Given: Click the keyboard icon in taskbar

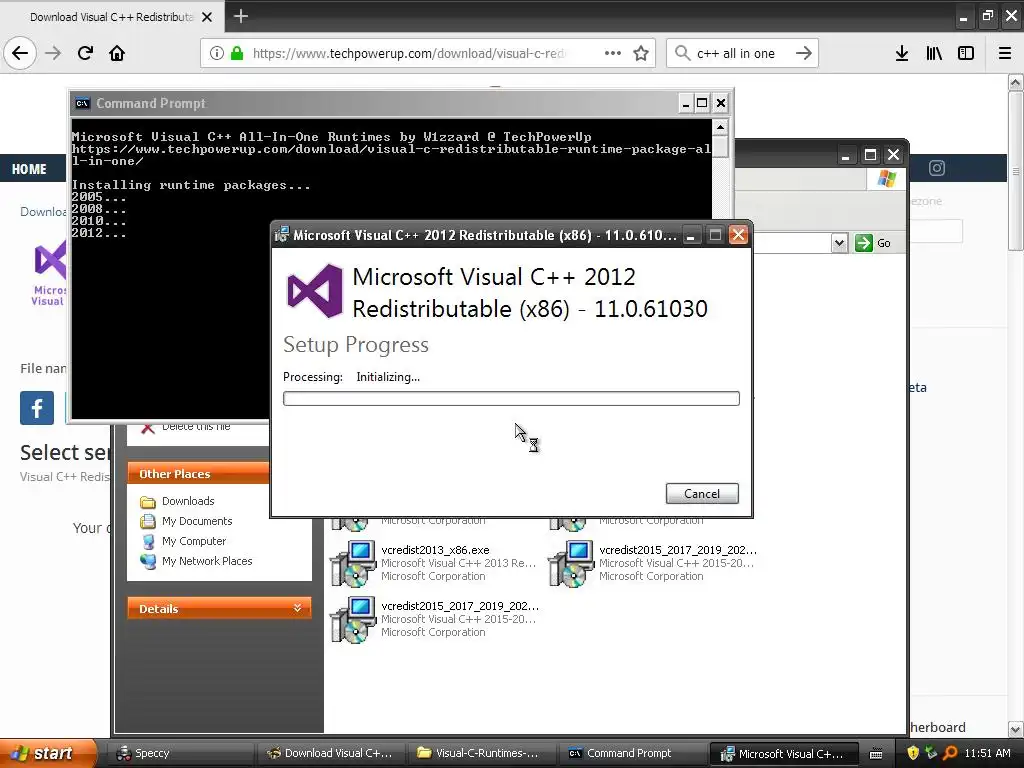Looking at the screenshot, I should click(876, 754).
